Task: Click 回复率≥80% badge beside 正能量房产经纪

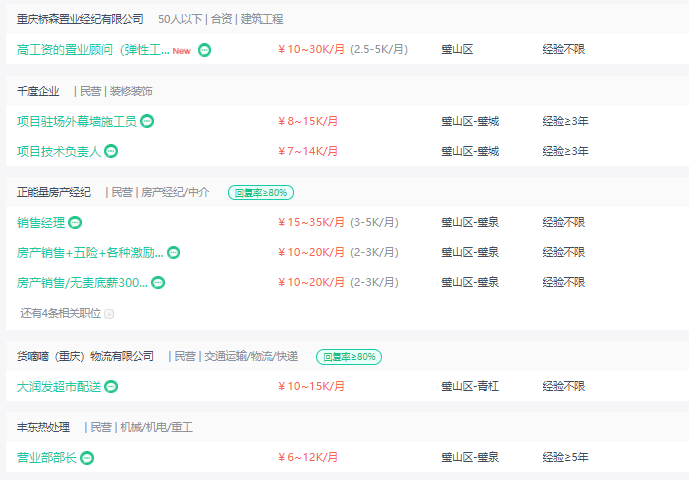Action: click(x=261, y=193)
